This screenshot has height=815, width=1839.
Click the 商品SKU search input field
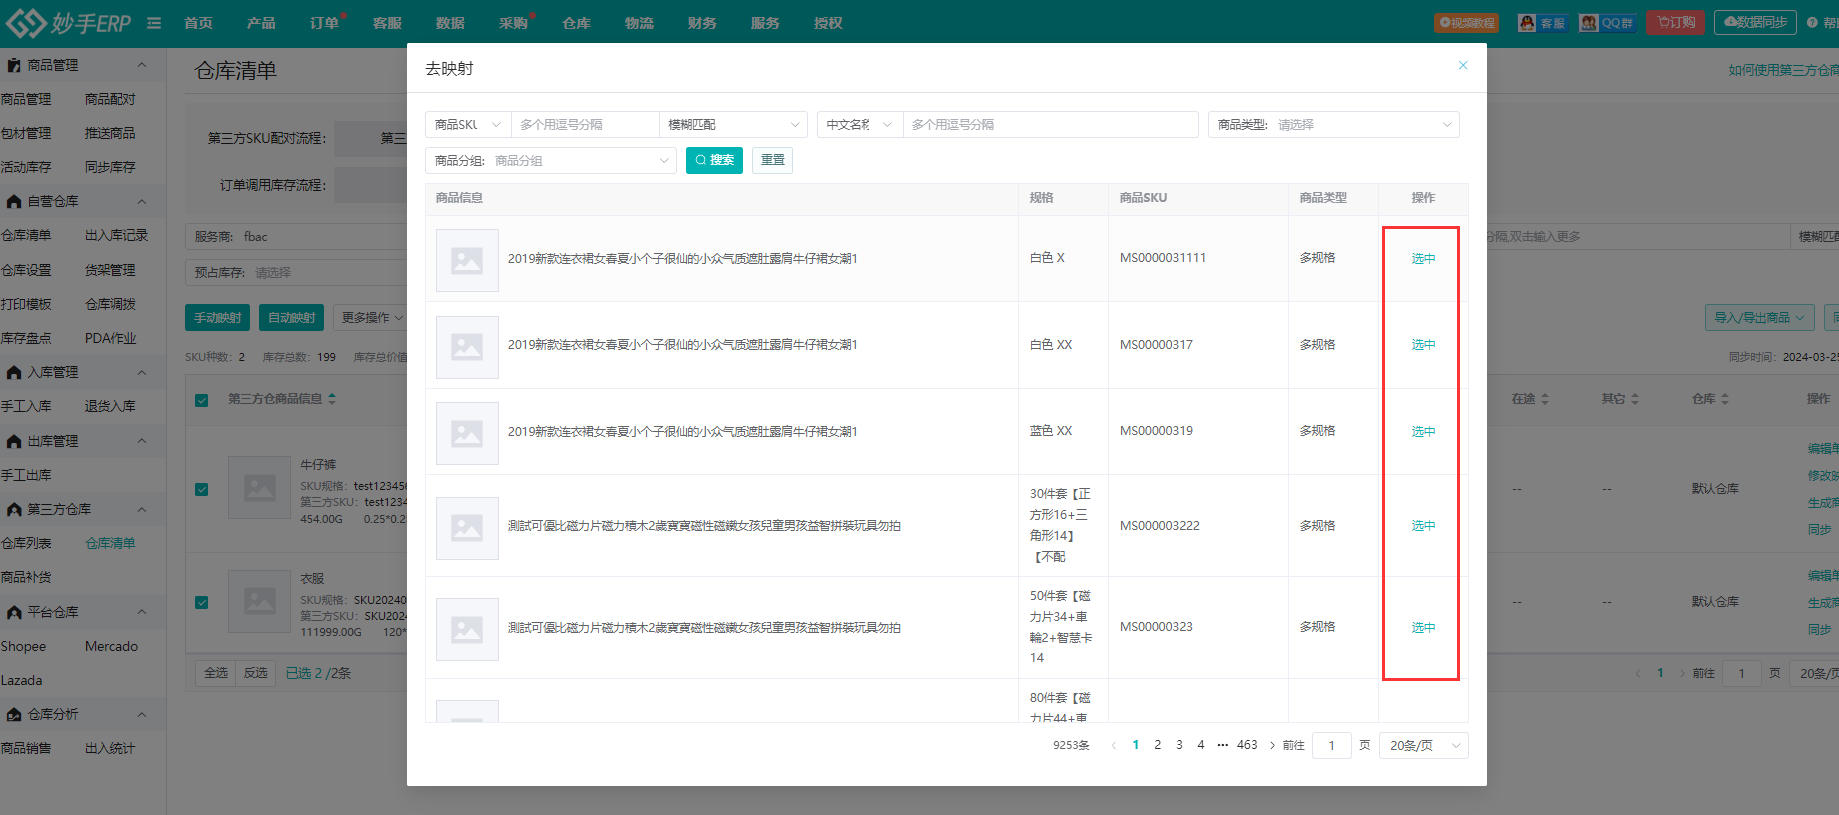pos(584,125)
